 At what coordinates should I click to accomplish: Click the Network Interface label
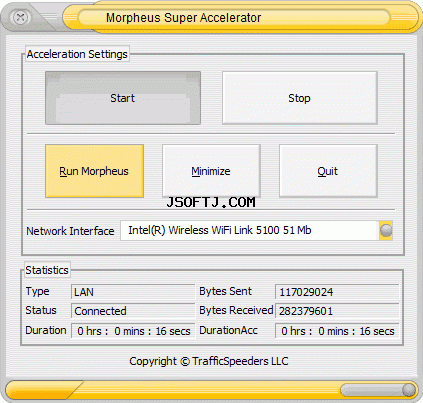tap(70, 231)
